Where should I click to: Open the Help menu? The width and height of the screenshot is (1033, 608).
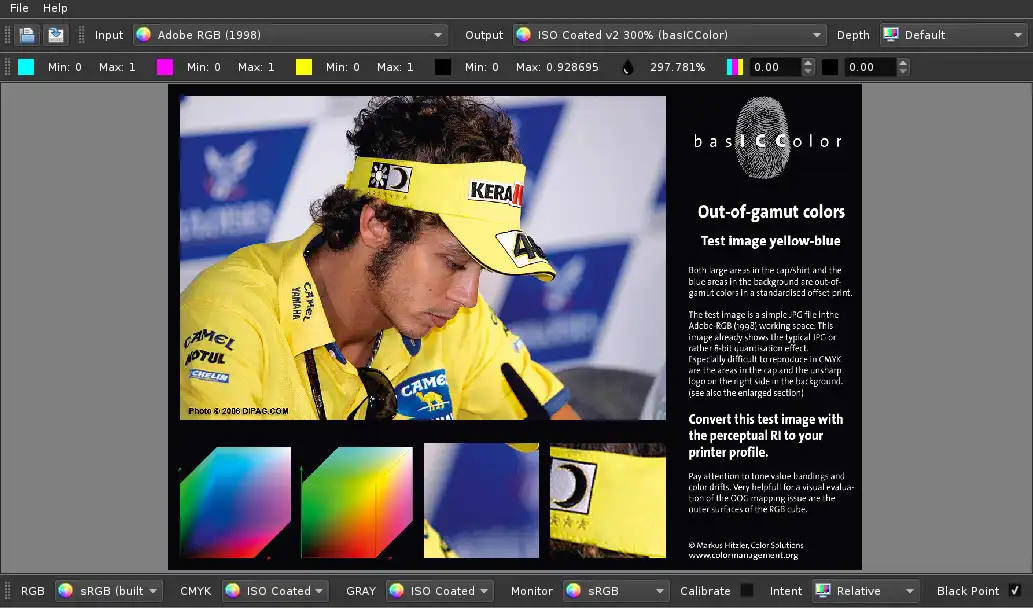point(55,8)
